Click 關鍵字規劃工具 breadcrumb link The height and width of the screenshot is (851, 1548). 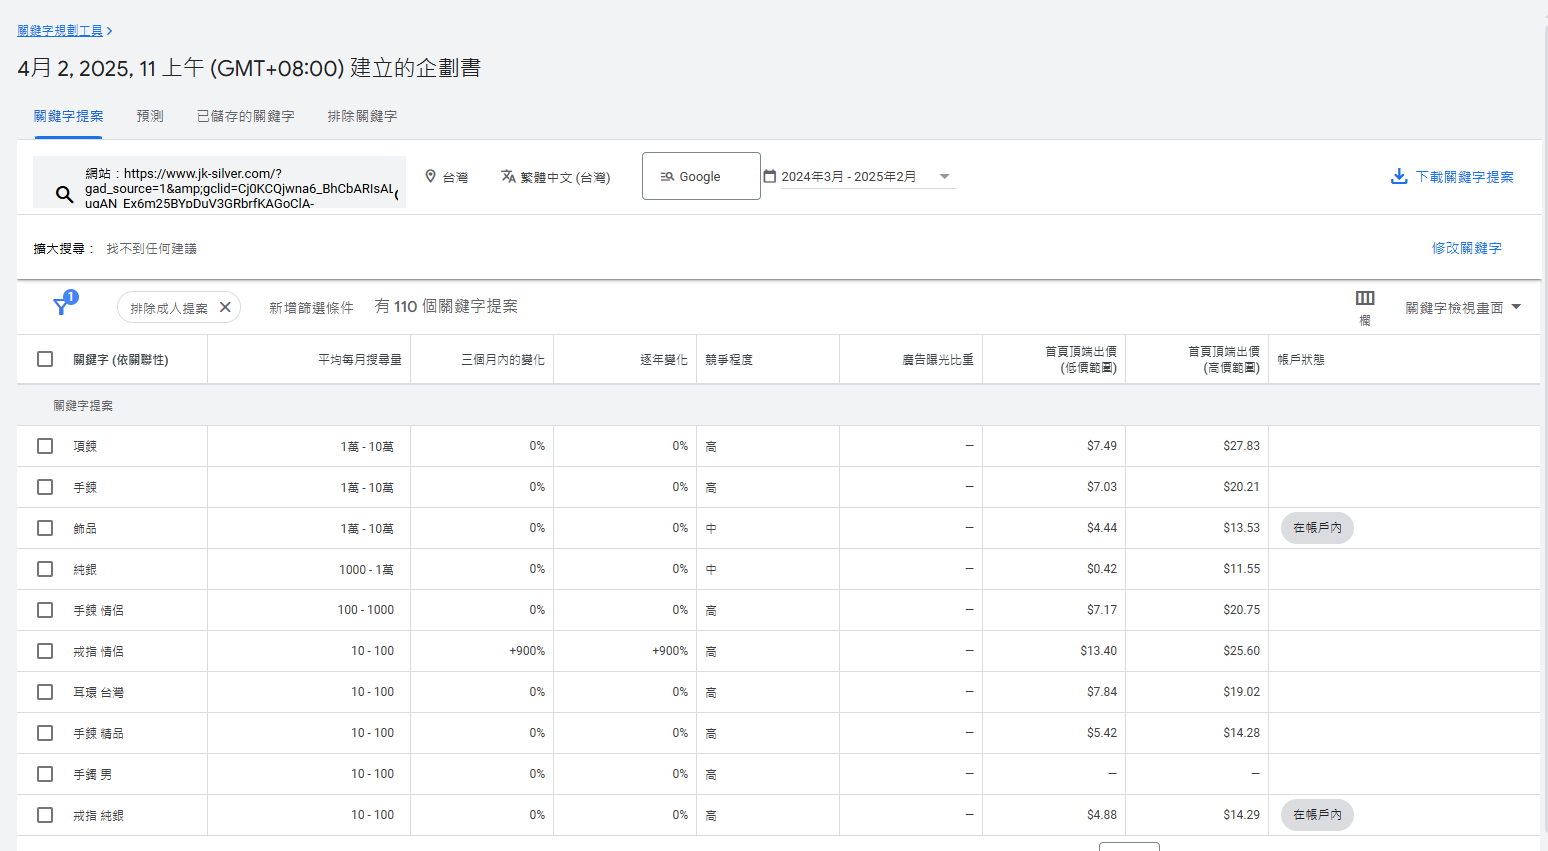60,31
